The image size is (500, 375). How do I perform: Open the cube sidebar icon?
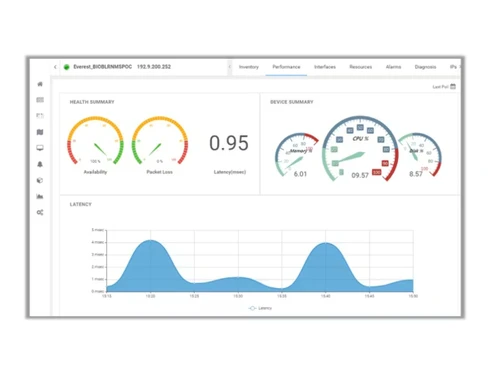coord(40,180)
